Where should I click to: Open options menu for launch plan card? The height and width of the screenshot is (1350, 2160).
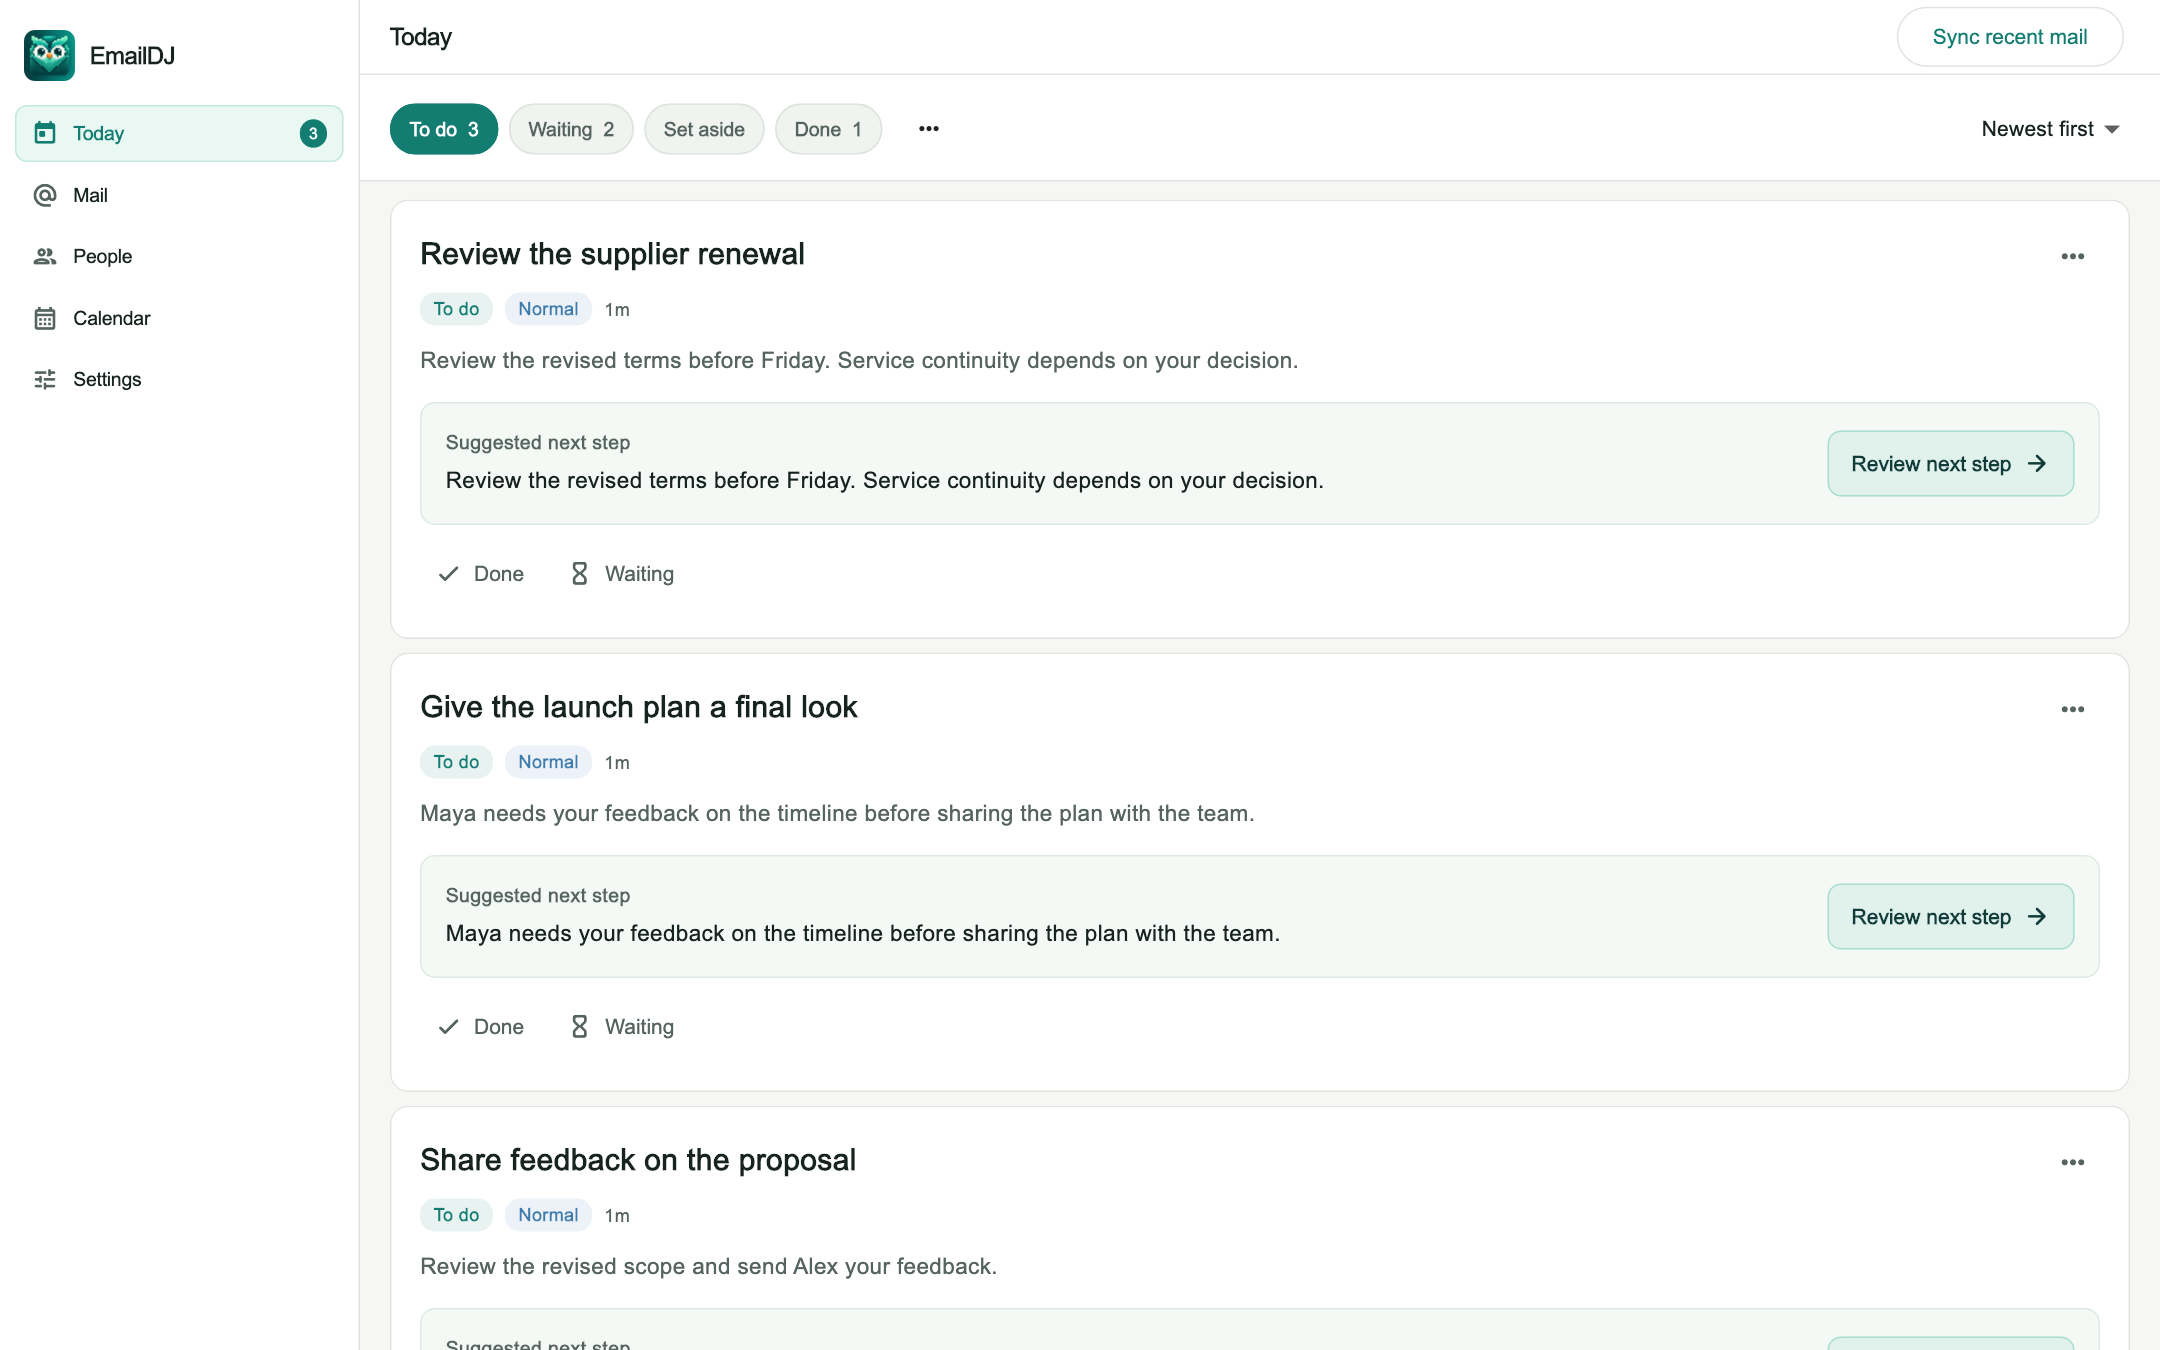tap(2073, 710)
